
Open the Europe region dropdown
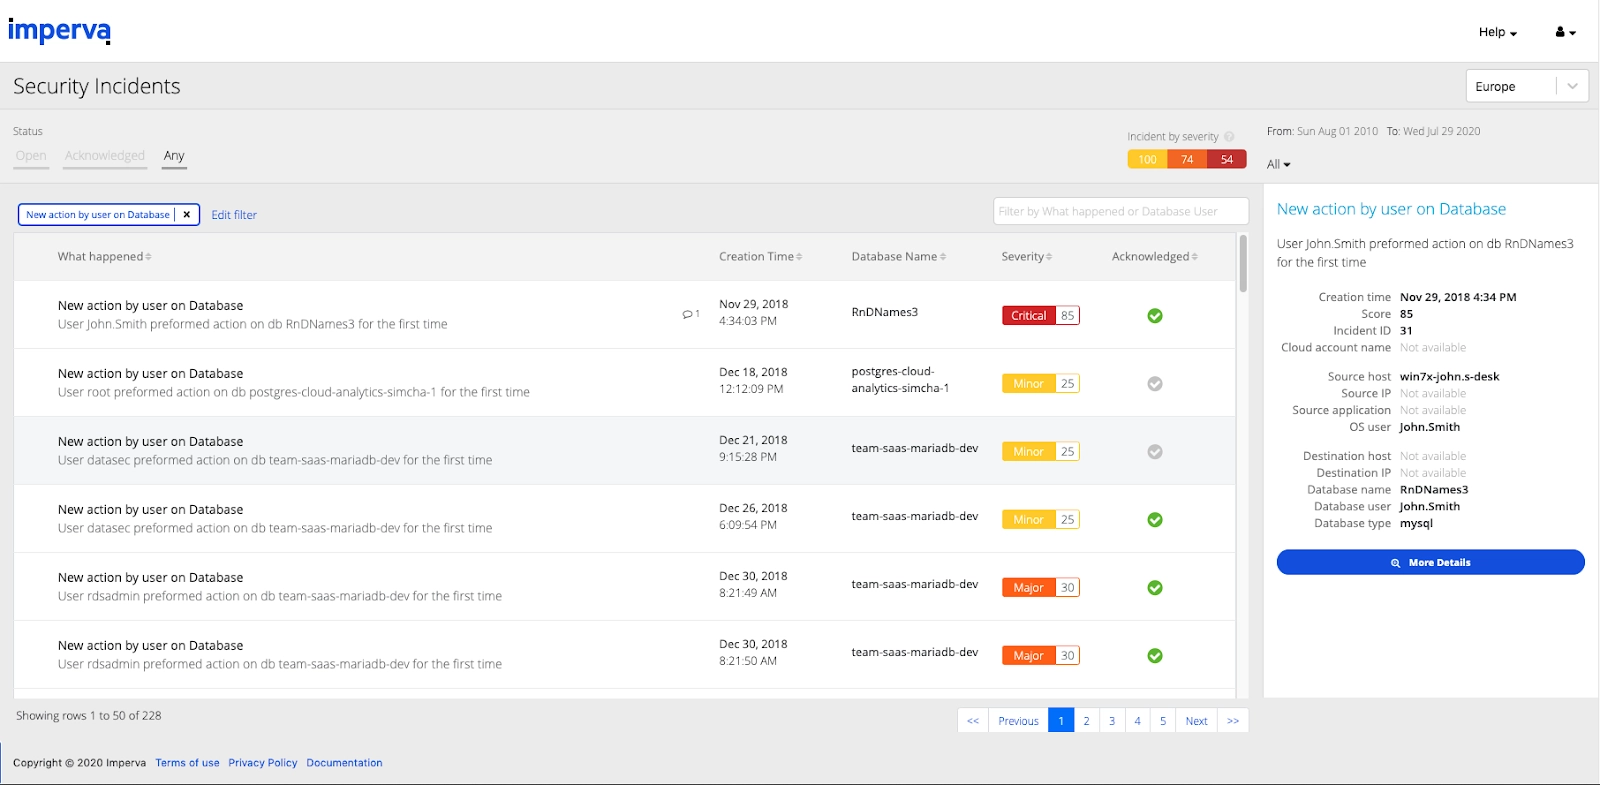1527,86
